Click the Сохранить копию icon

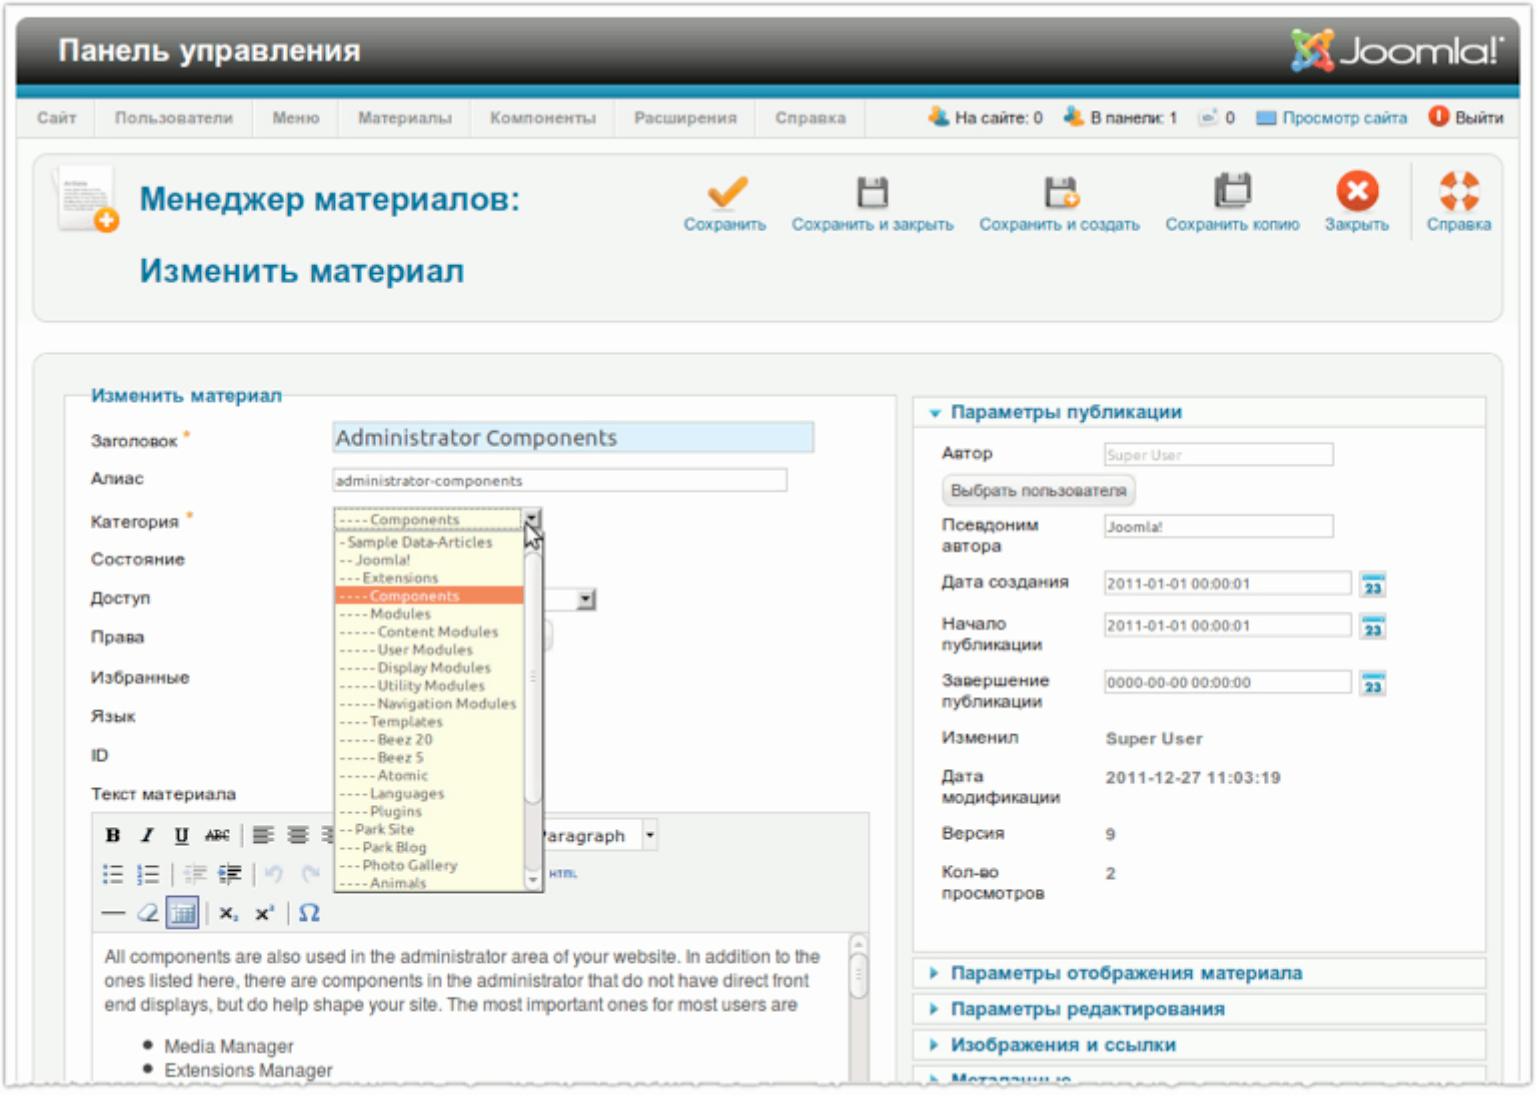(x=1232, y=192)
